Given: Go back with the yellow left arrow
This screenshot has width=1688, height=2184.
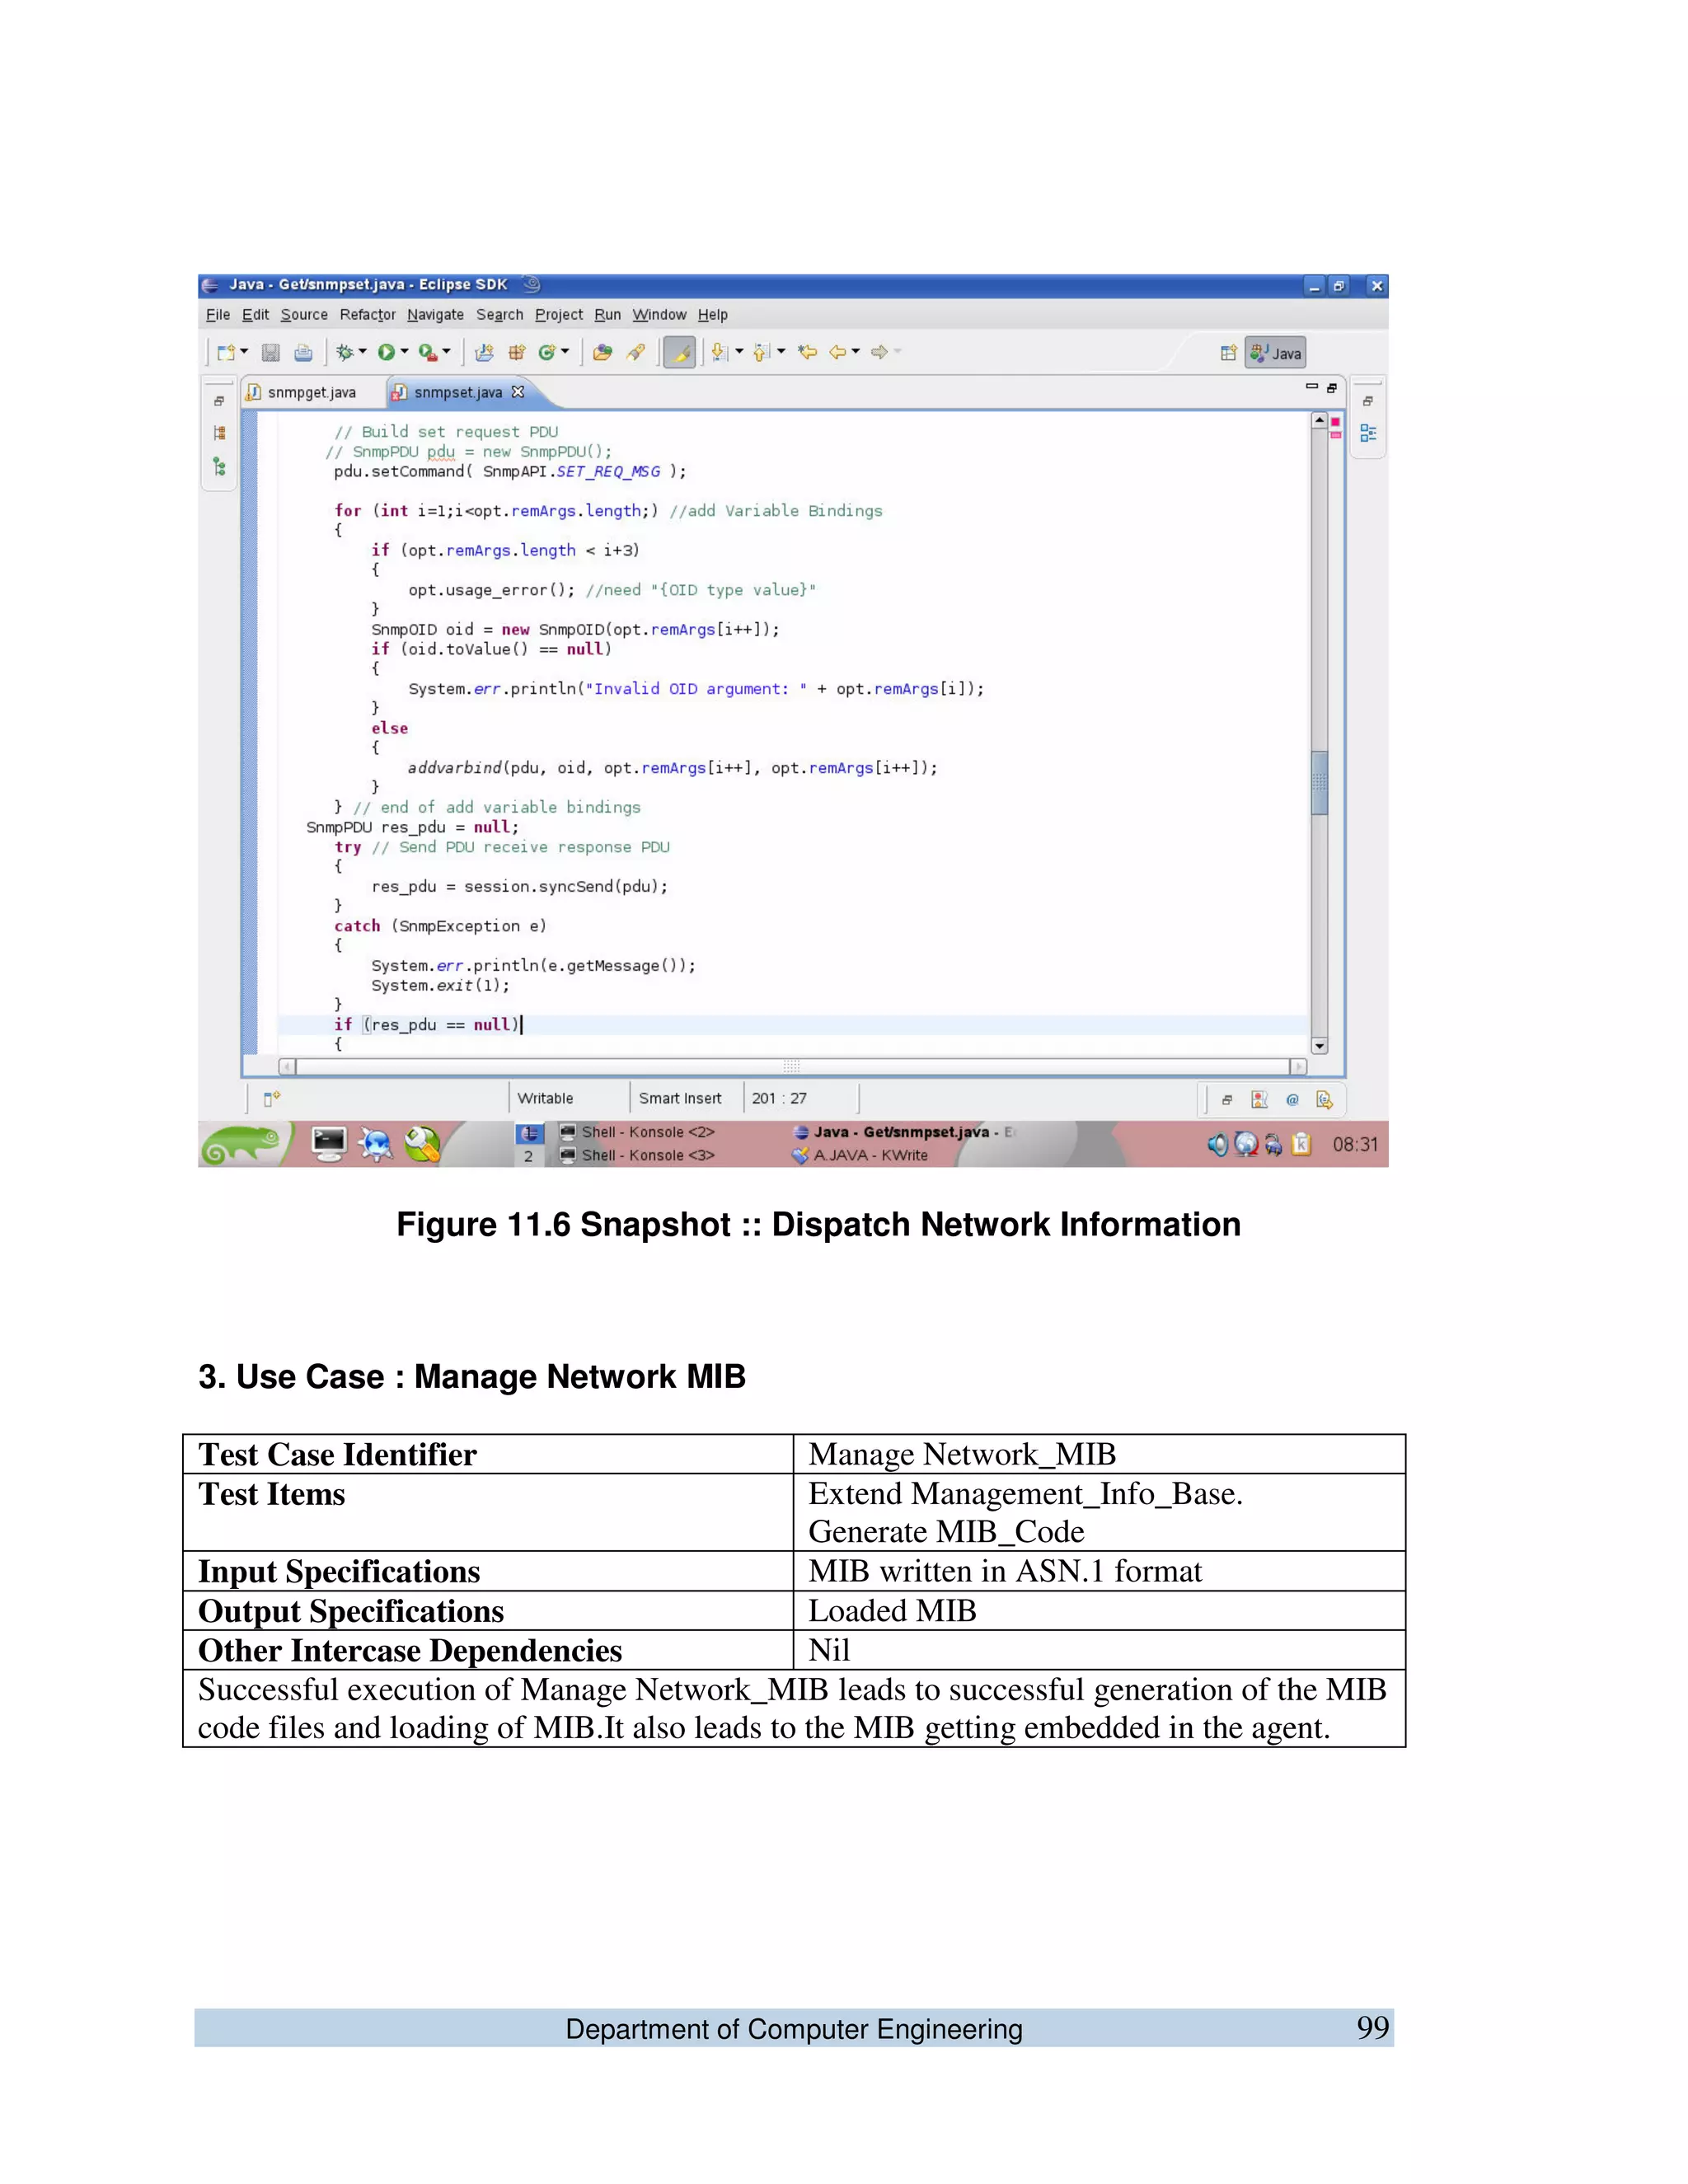Looking at the screenshot, I should click(838, 352).
